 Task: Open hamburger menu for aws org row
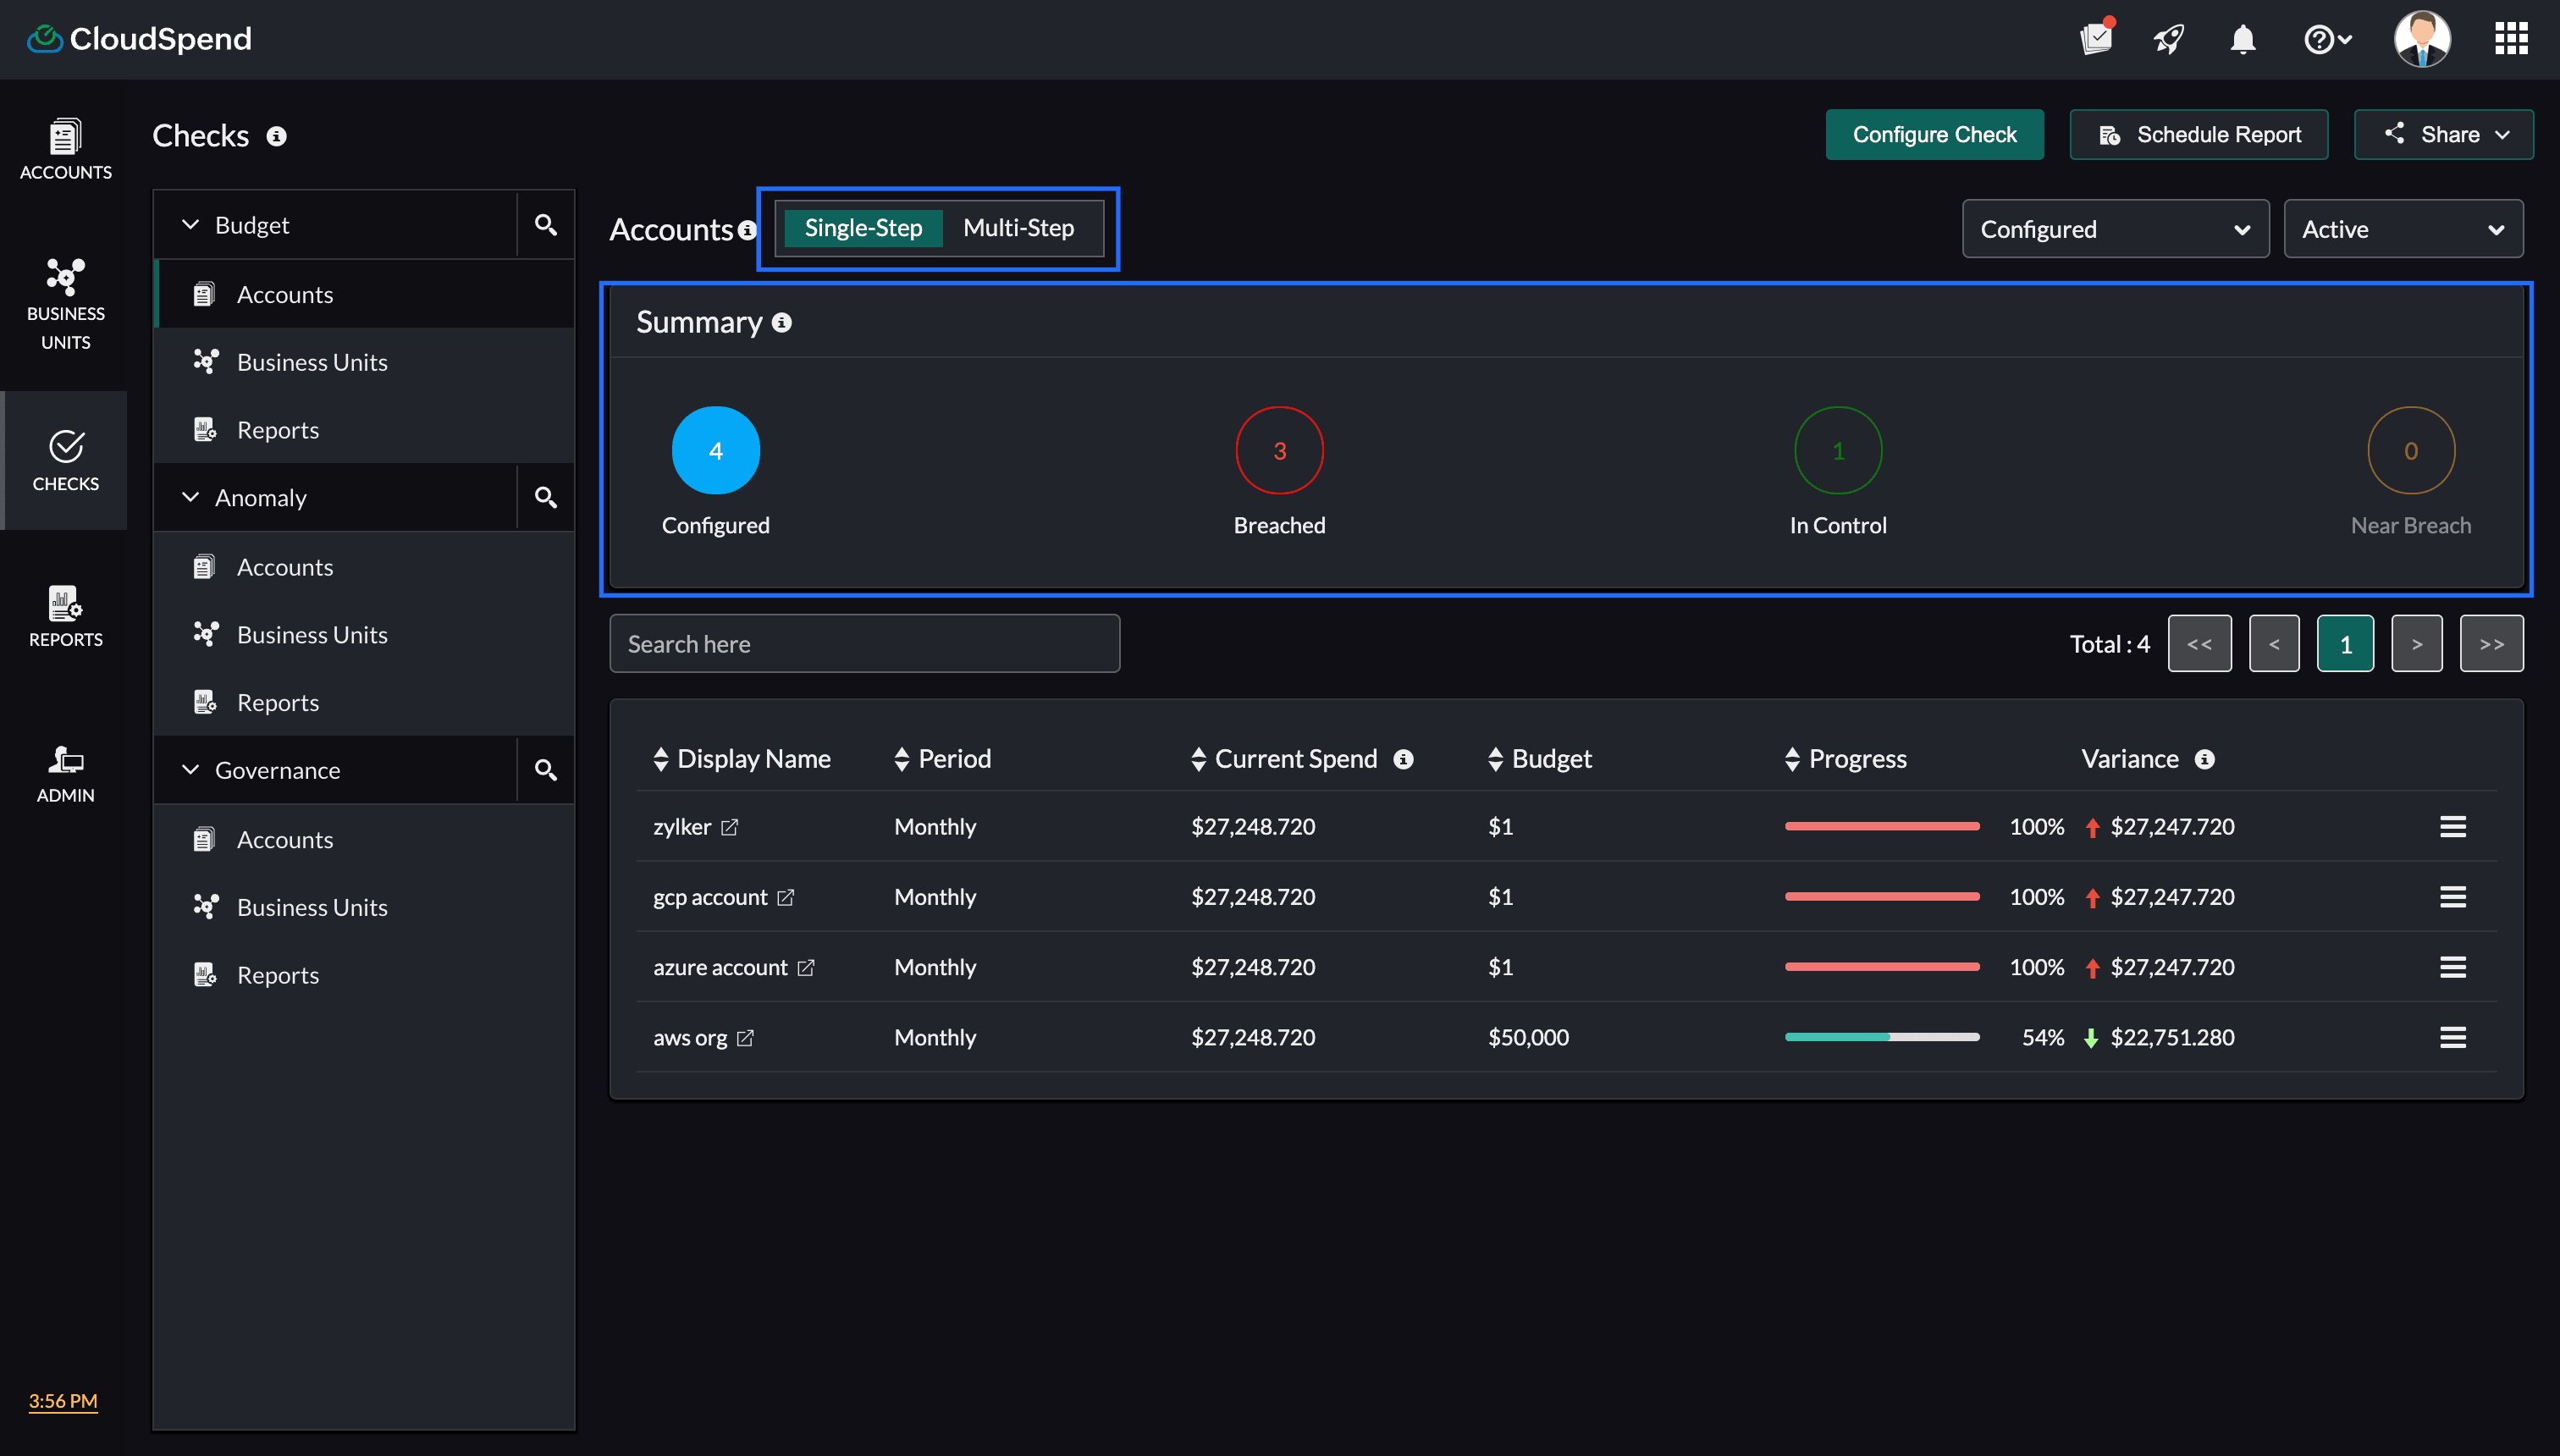pyautogui.click(x=2452, y=1037)
